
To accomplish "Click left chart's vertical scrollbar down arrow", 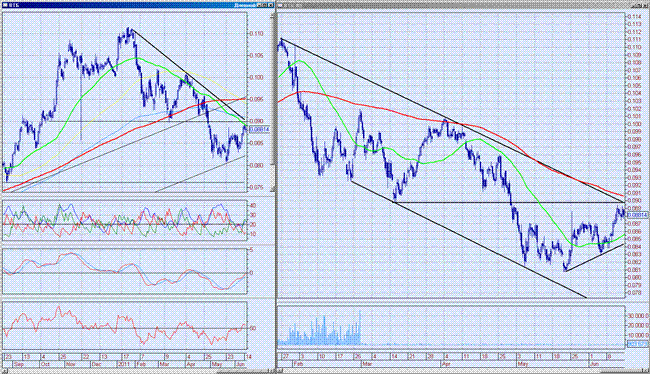I will click(273, 189).
